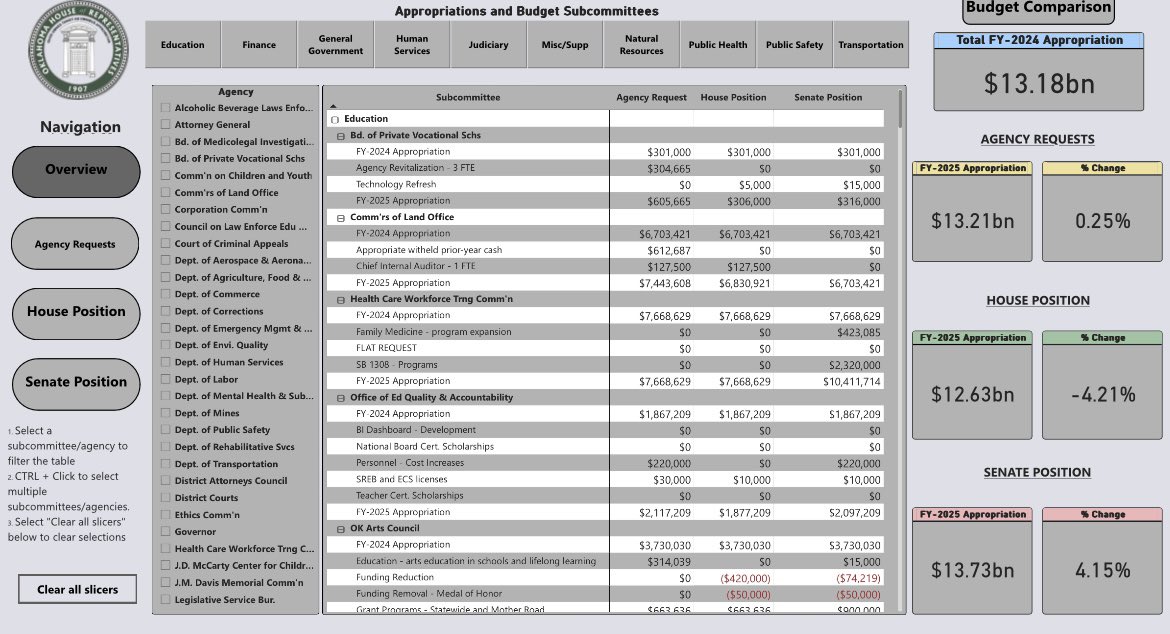1170x634 pixels.
Task: Click the ($420,000) House Position cell
Action: [x=745, y=579]
